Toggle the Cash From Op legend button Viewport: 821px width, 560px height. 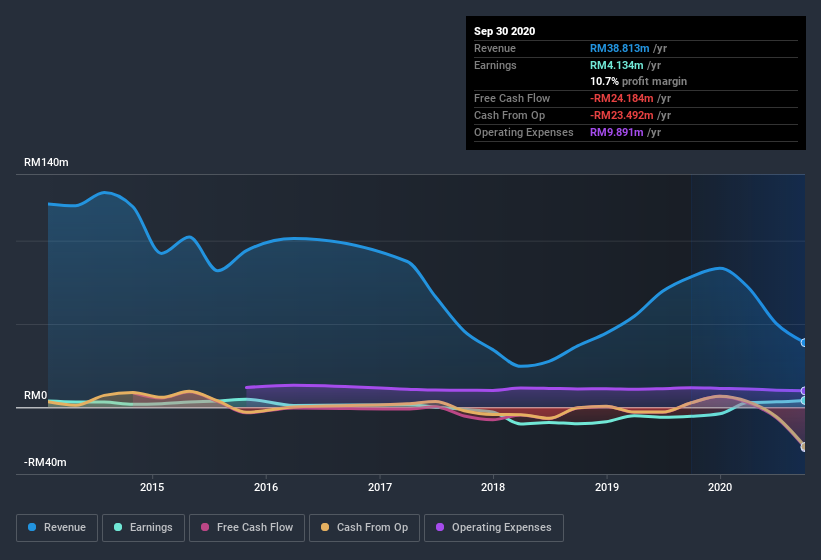point(364,528)
